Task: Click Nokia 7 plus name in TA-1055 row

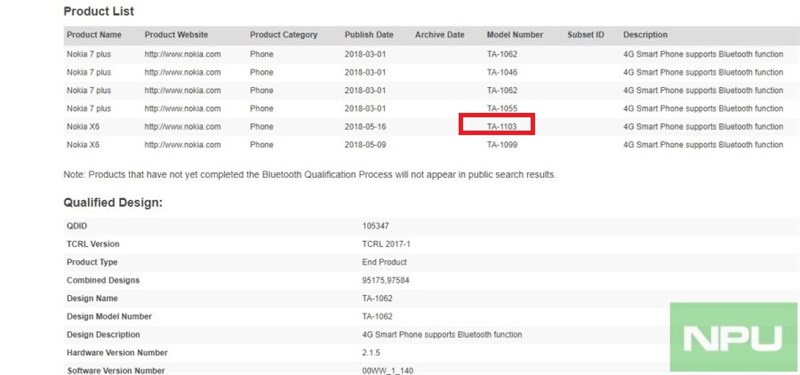Action: [x=89, y=109]
